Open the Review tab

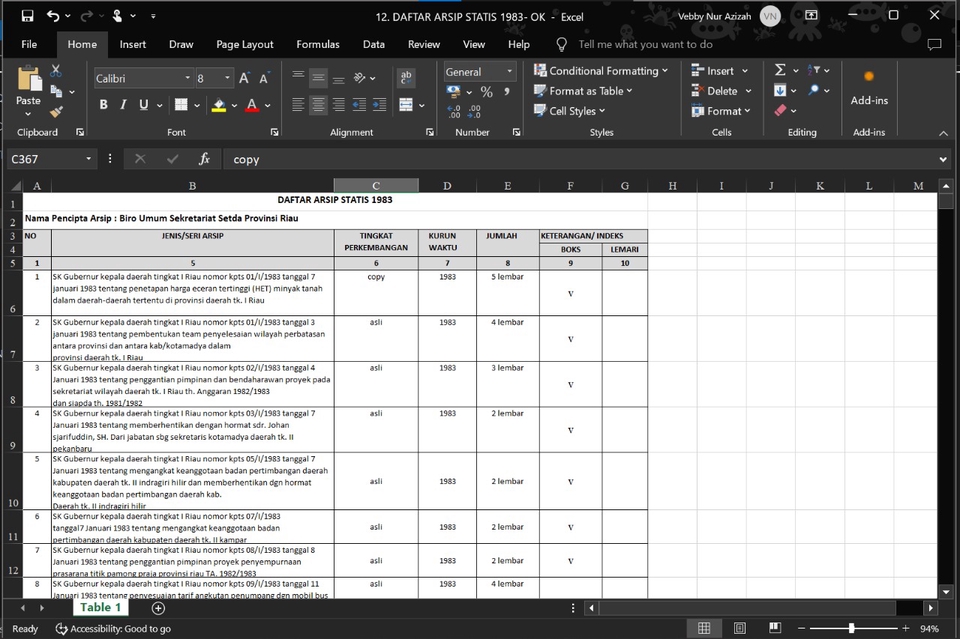tap(423, 44)
